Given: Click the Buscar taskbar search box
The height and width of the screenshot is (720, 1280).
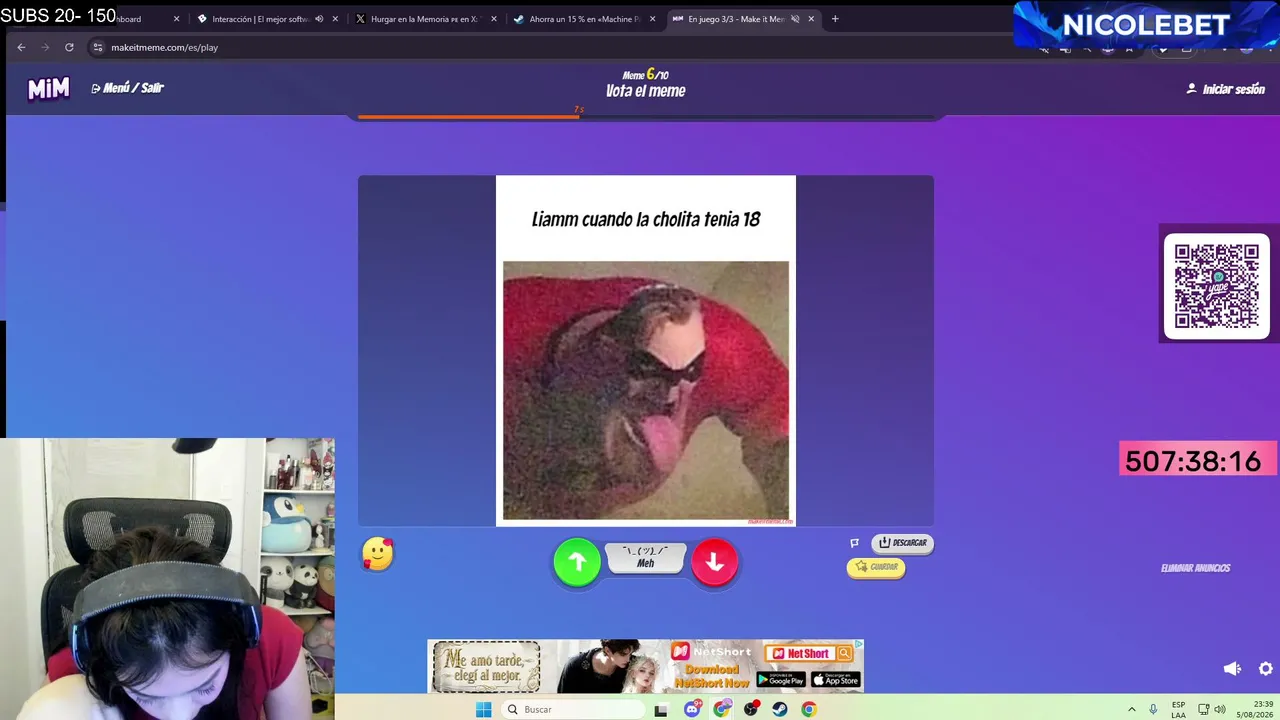Looking at the screenshot, I should tap(573, 709).
